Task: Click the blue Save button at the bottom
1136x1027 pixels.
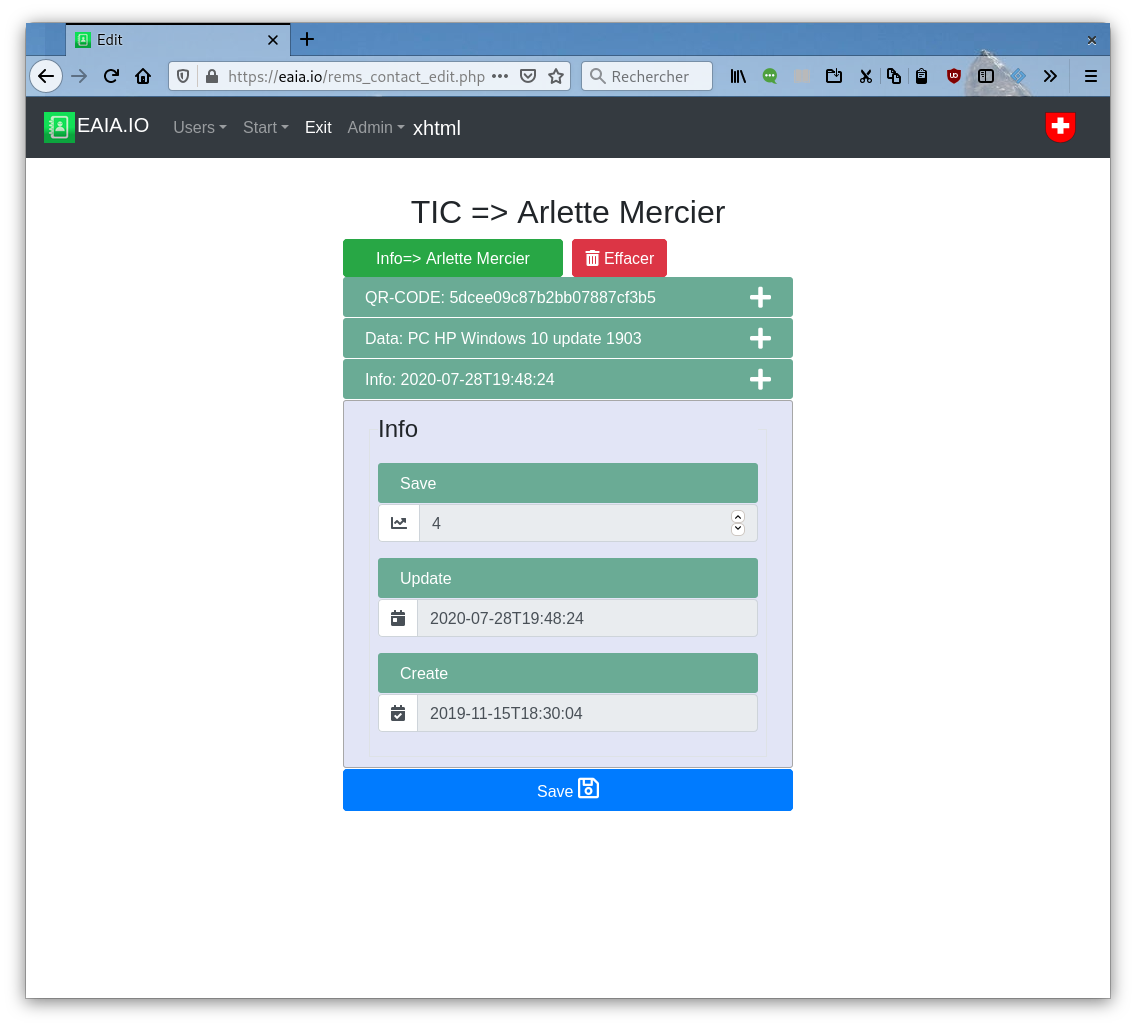Action: pos(567,790)
